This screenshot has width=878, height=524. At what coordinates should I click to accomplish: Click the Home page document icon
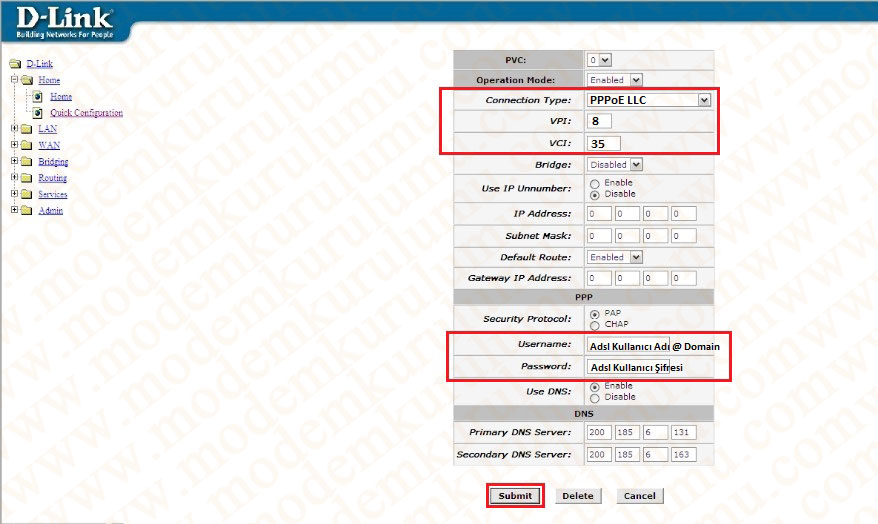38,96
